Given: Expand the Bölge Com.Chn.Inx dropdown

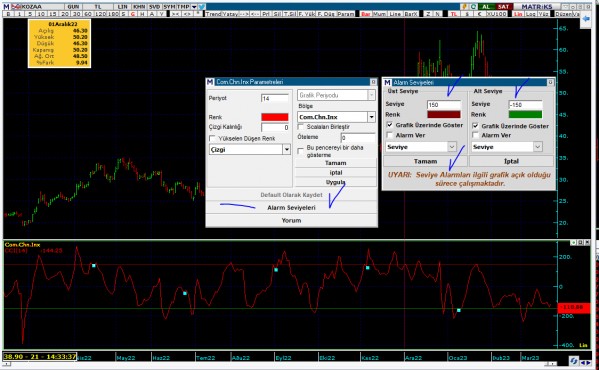Looking at the screenshot, I should 336,117.
